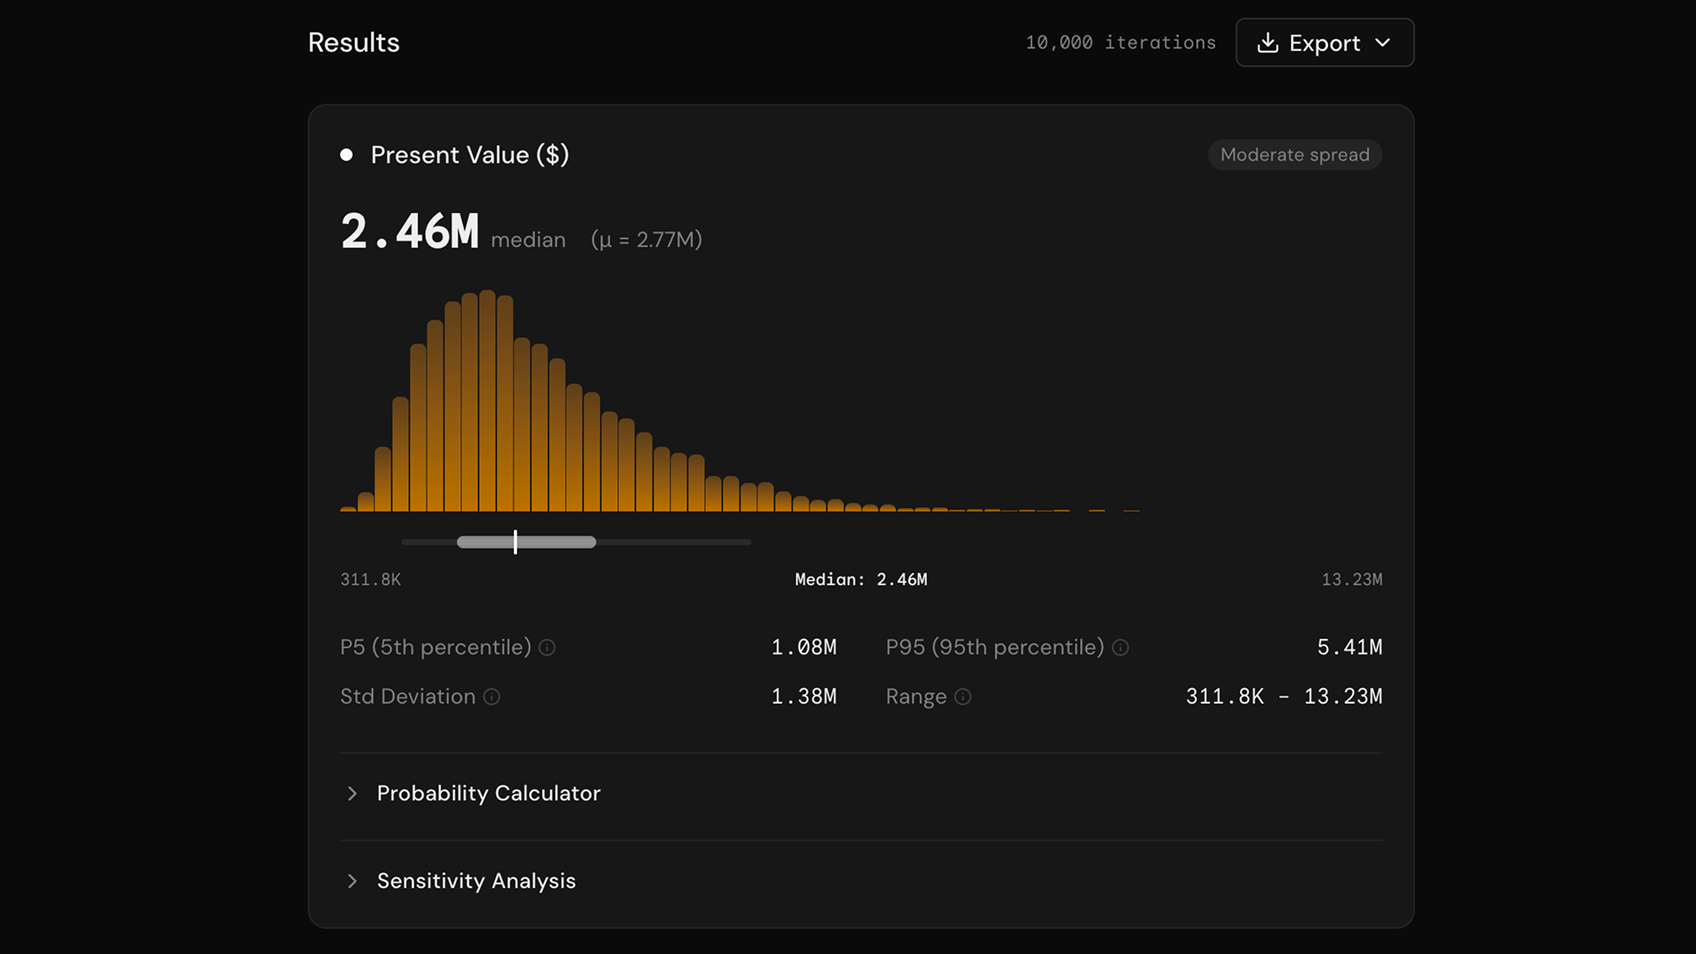
Task: Select the Present Value series indicator dot
Action: [x=345, y=154]
